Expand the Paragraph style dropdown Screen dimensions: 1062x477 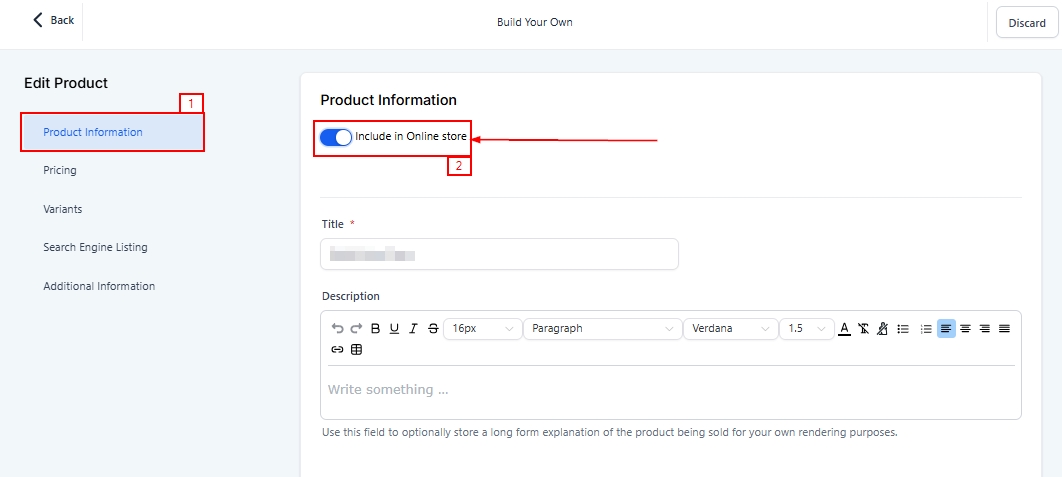coord(601,328)
